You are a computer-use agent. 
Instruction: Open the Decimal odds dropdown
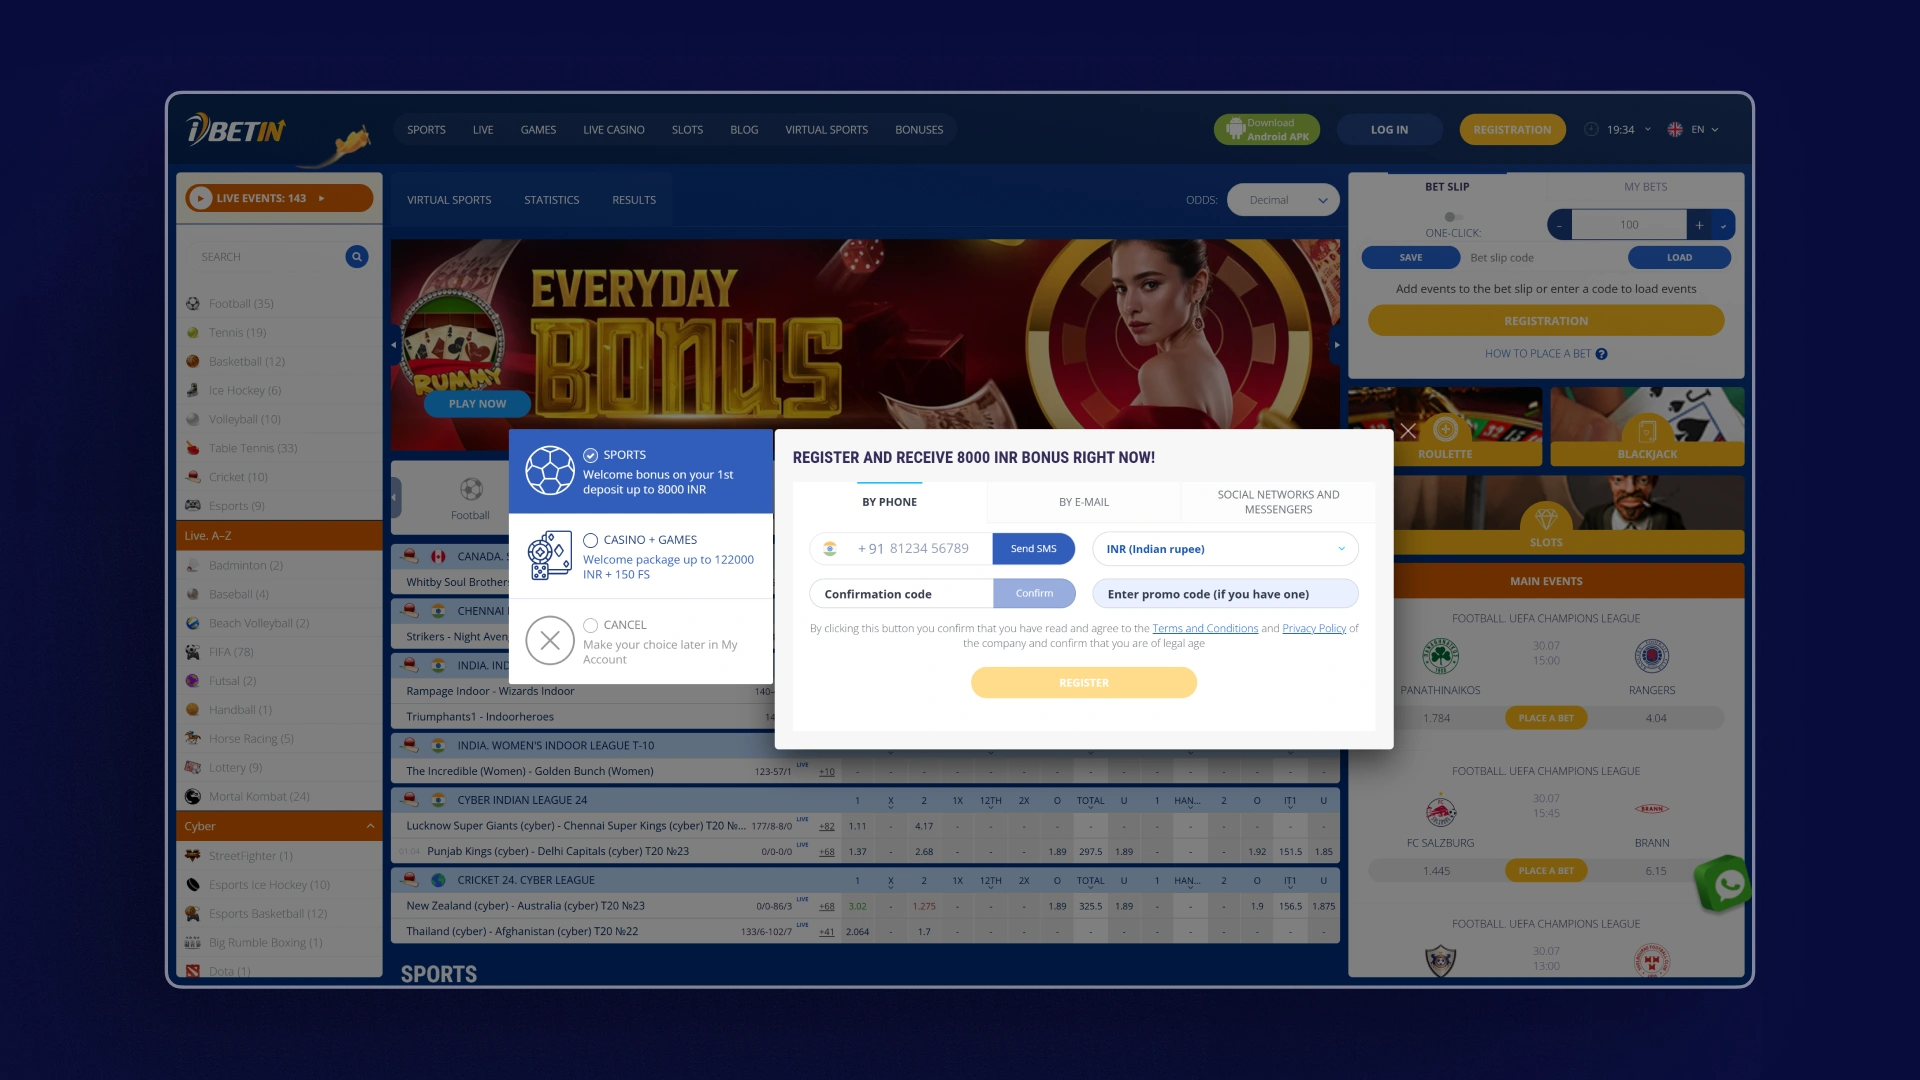click(1283, 200)
